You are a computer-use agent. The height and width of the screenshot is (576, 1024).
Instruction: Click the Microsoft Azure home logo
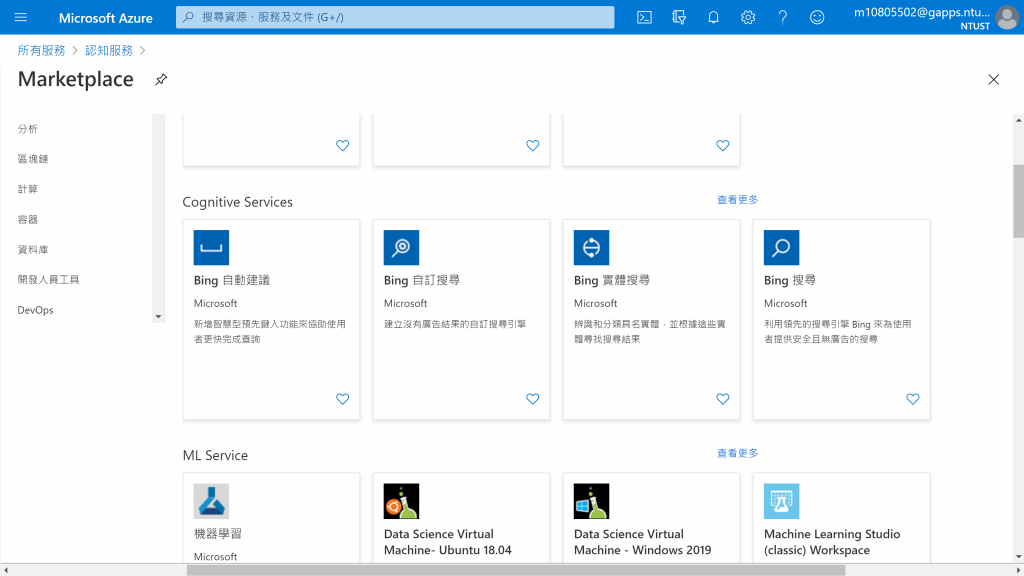pos(106,18)
